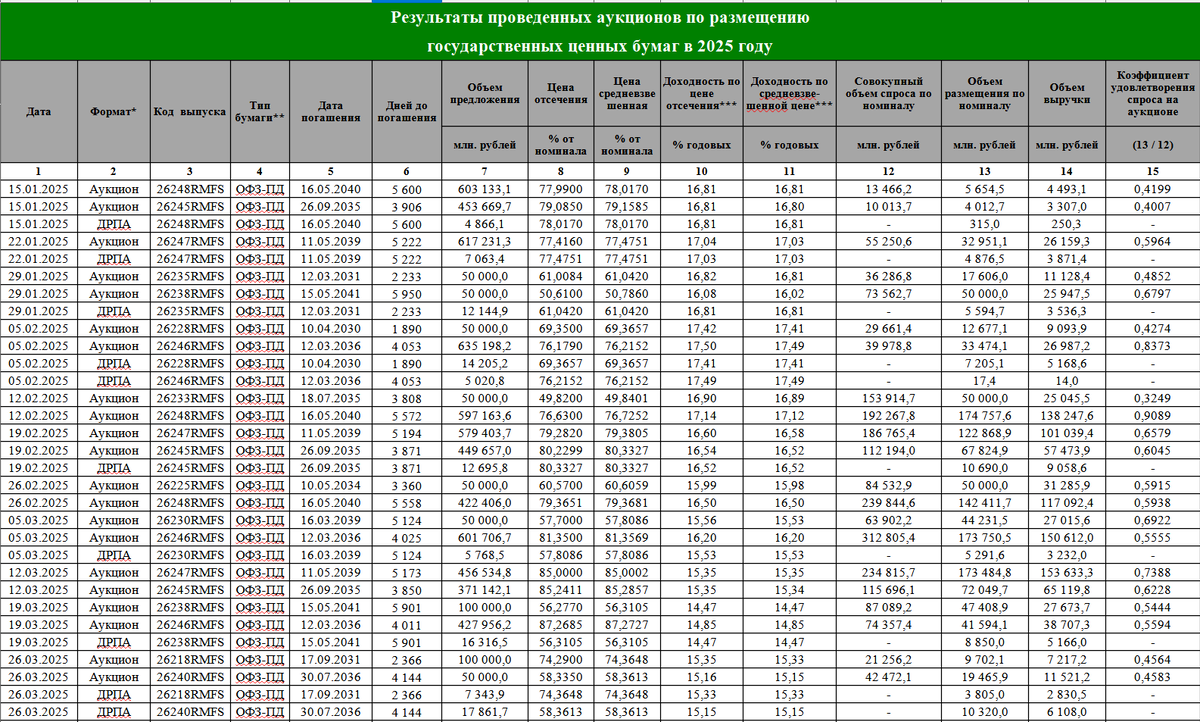This screenshot has width=1200, height=722.
Task: Click the revenue value '101 039,4'
Action: (1067, 434)
